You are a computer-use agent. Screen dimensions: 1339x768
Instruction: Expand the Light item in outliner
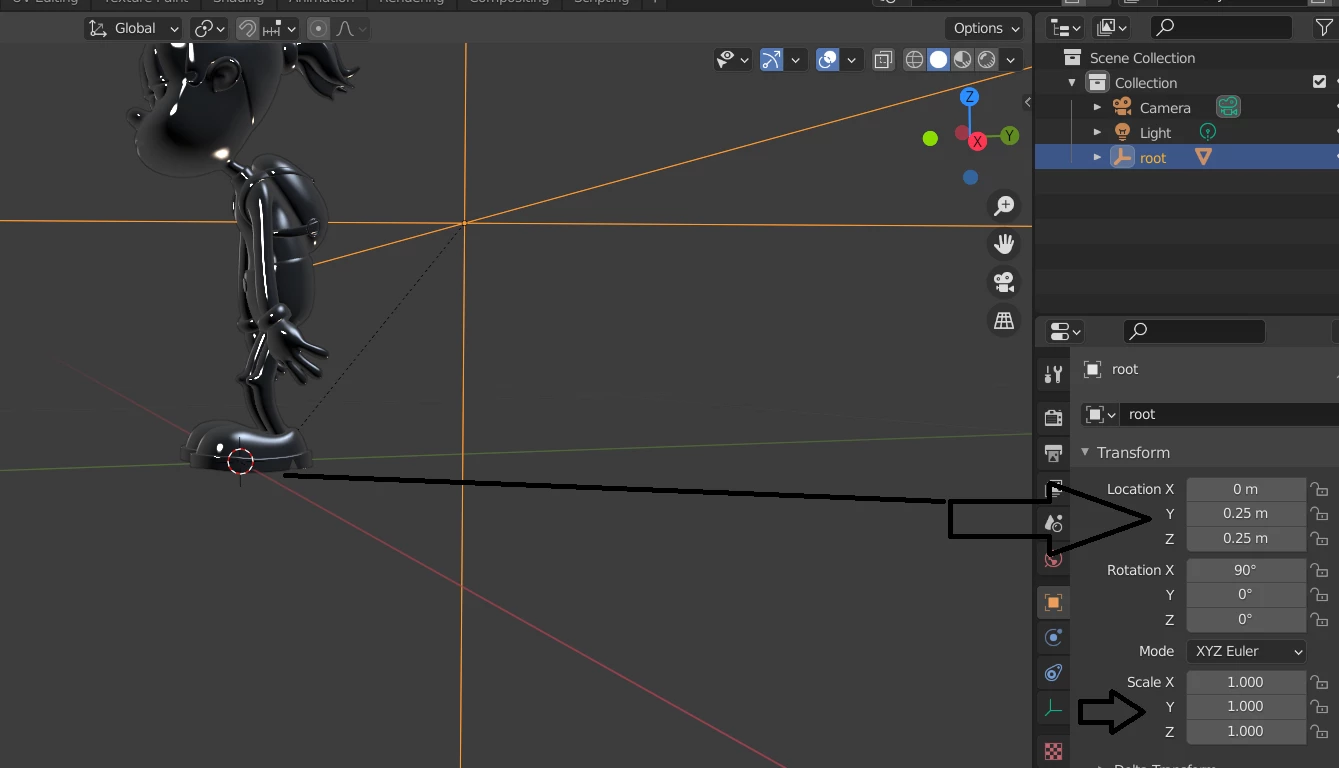coord(1097,132)
